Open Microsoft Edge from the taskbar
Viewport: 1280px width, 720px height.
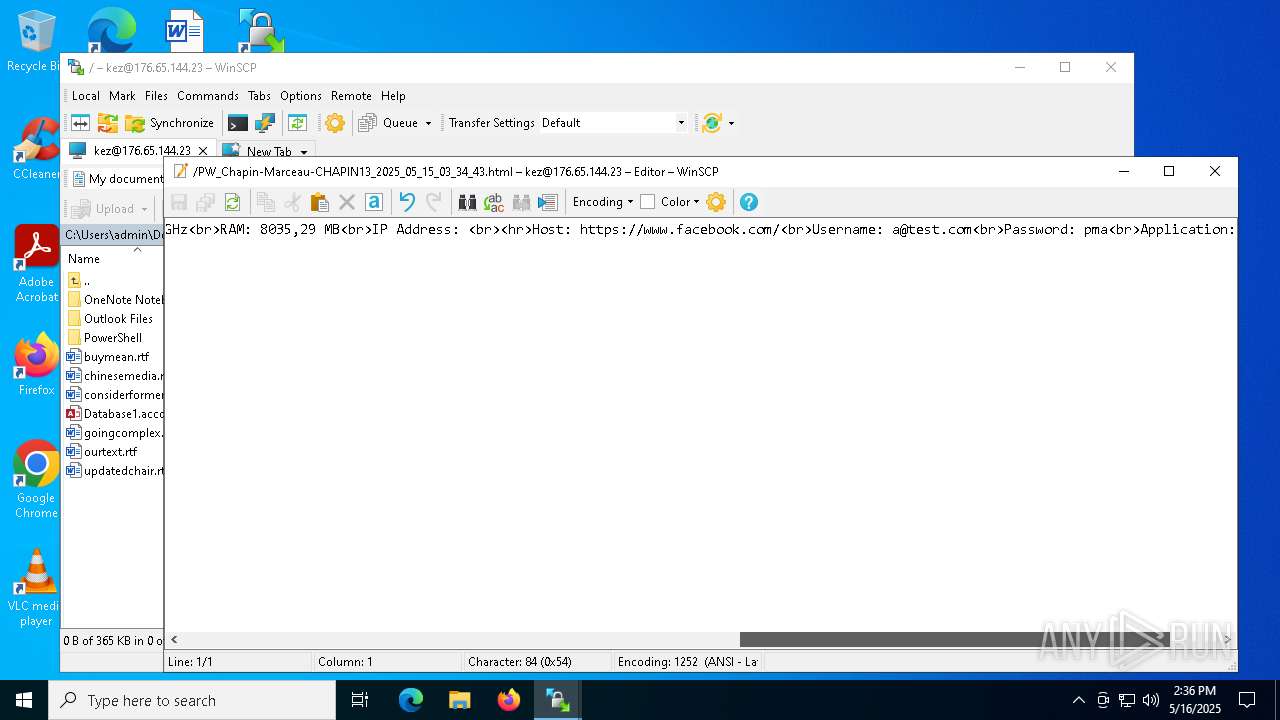[411, 700]
